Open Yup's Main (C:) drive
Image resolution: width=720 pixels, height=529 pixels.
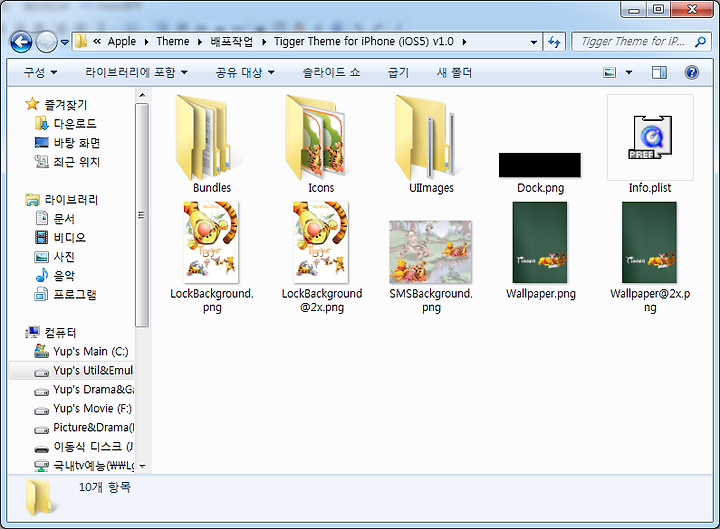tap(81, 351)
